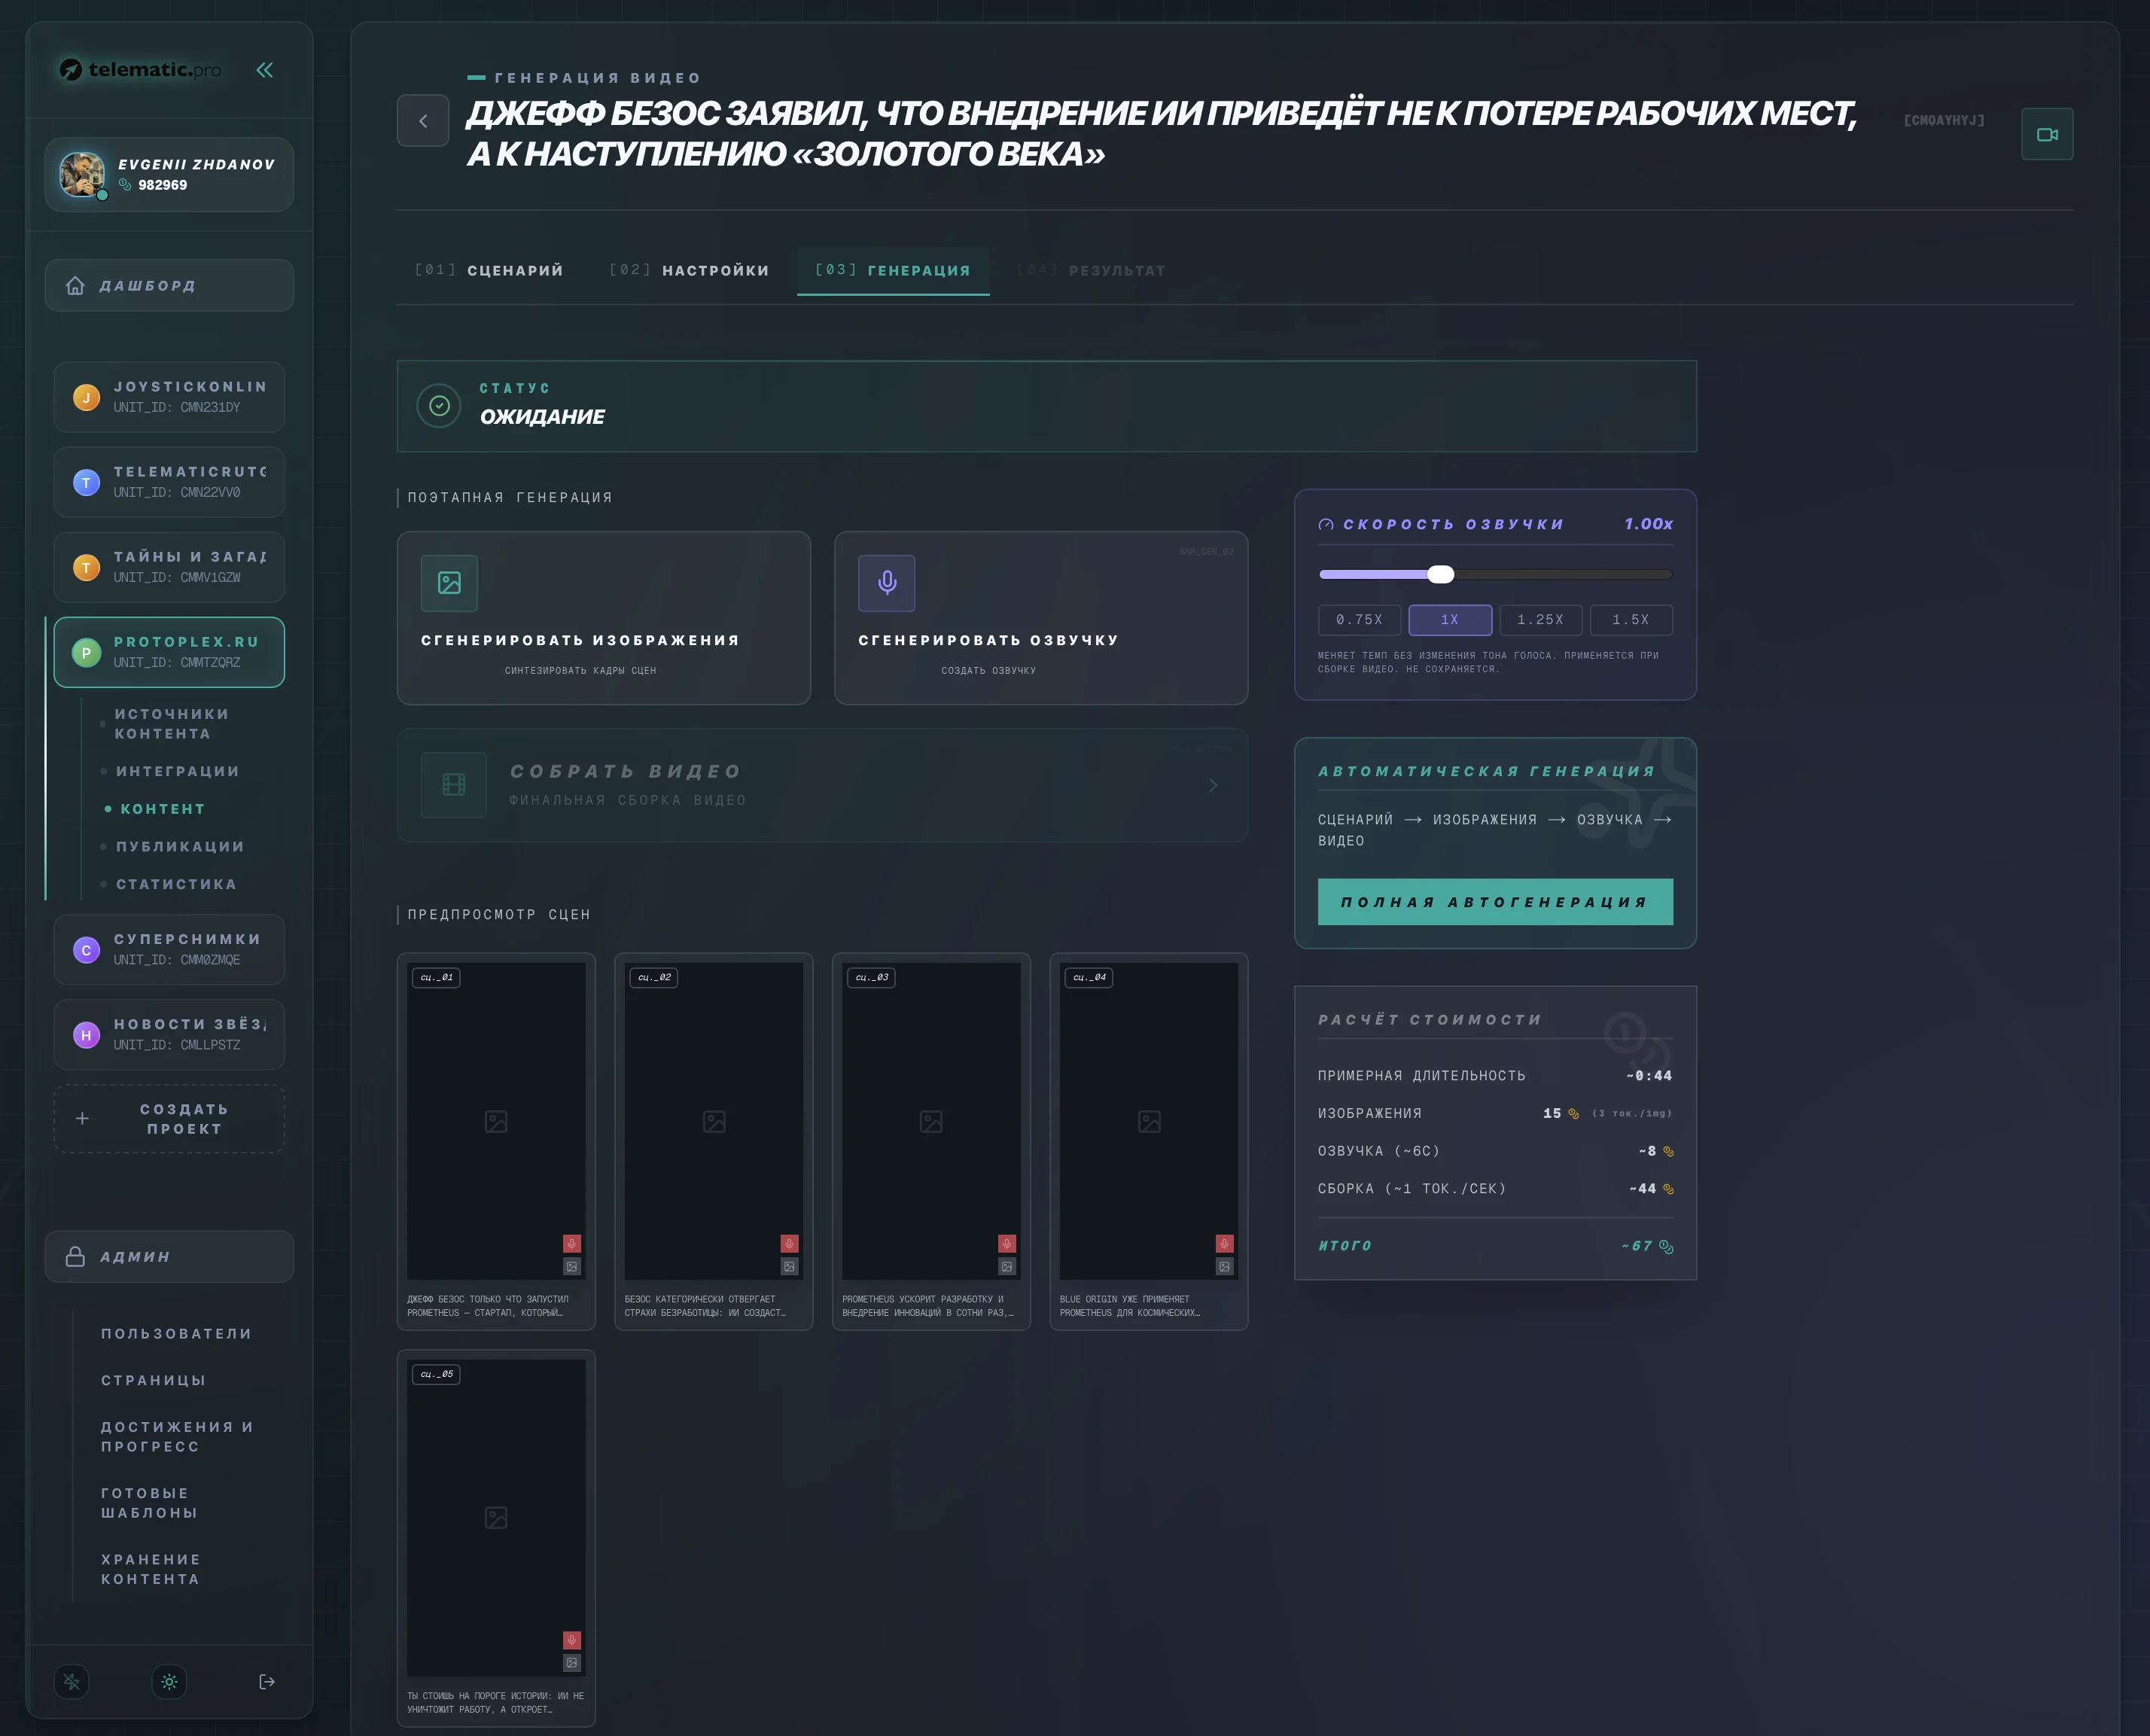Switch to the Сценарий tab
Screen dimensions: 2150x1736
[x=489, y=270]
